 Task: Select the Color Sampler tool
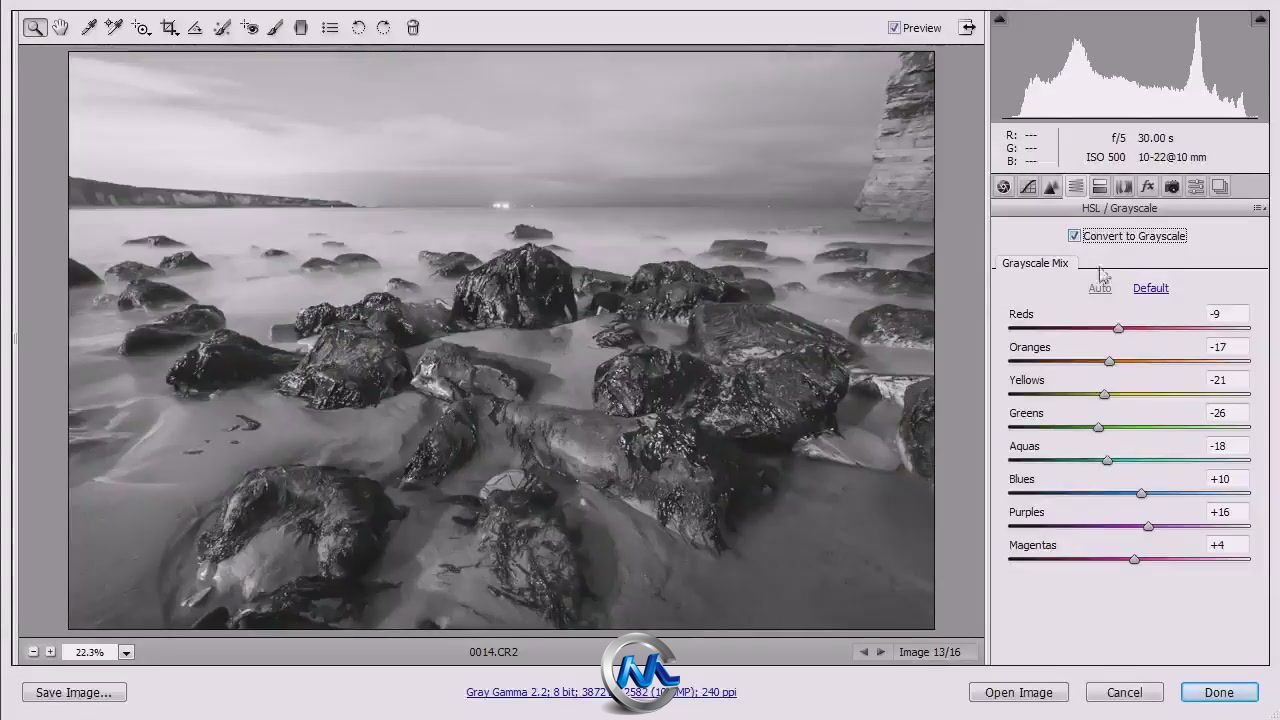114,28
